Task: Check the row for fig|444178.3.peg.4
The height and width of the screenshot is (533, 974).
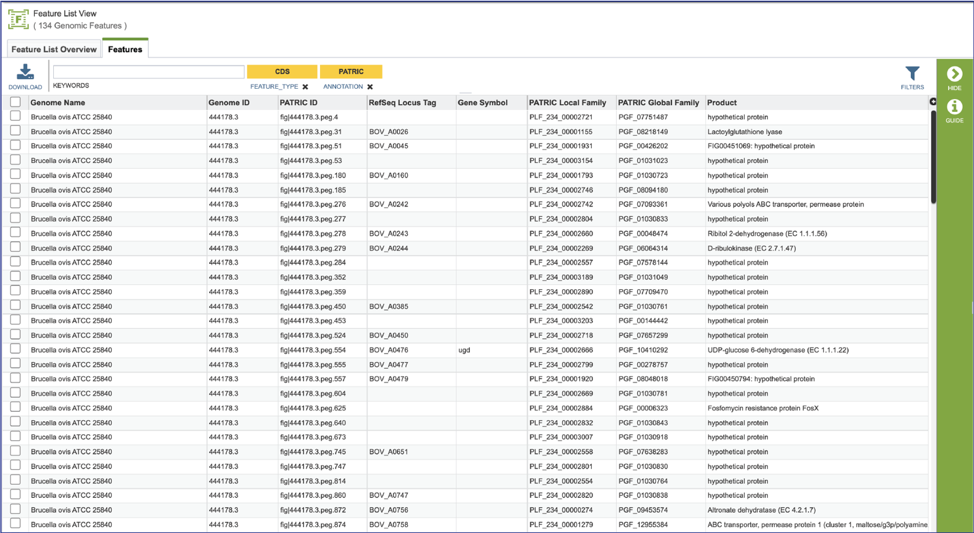Action: [x=16, y=116]
